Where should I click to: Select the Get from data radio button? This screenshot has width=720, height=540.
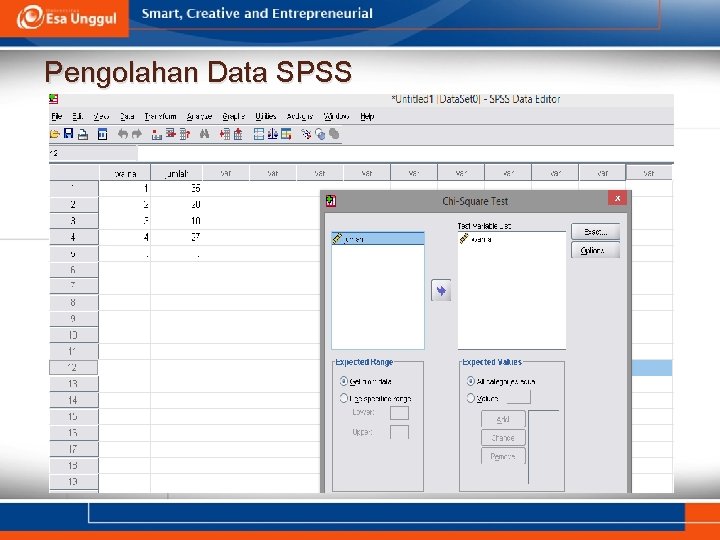tap(343, 381)
